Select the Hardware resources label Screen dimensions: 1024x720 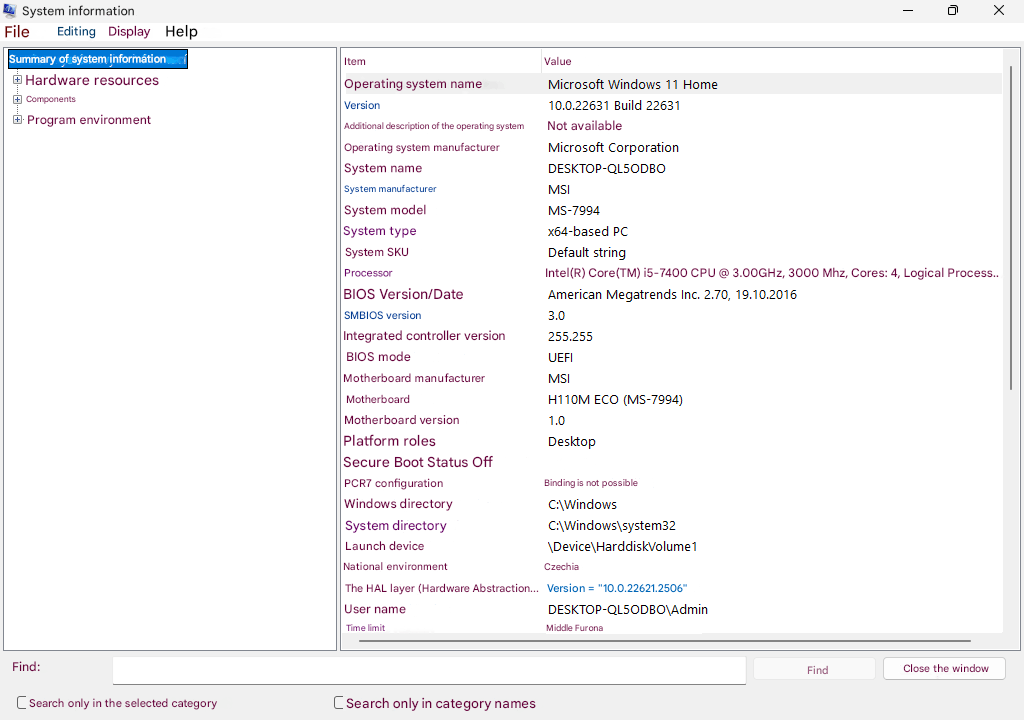[x=92, y=80]
